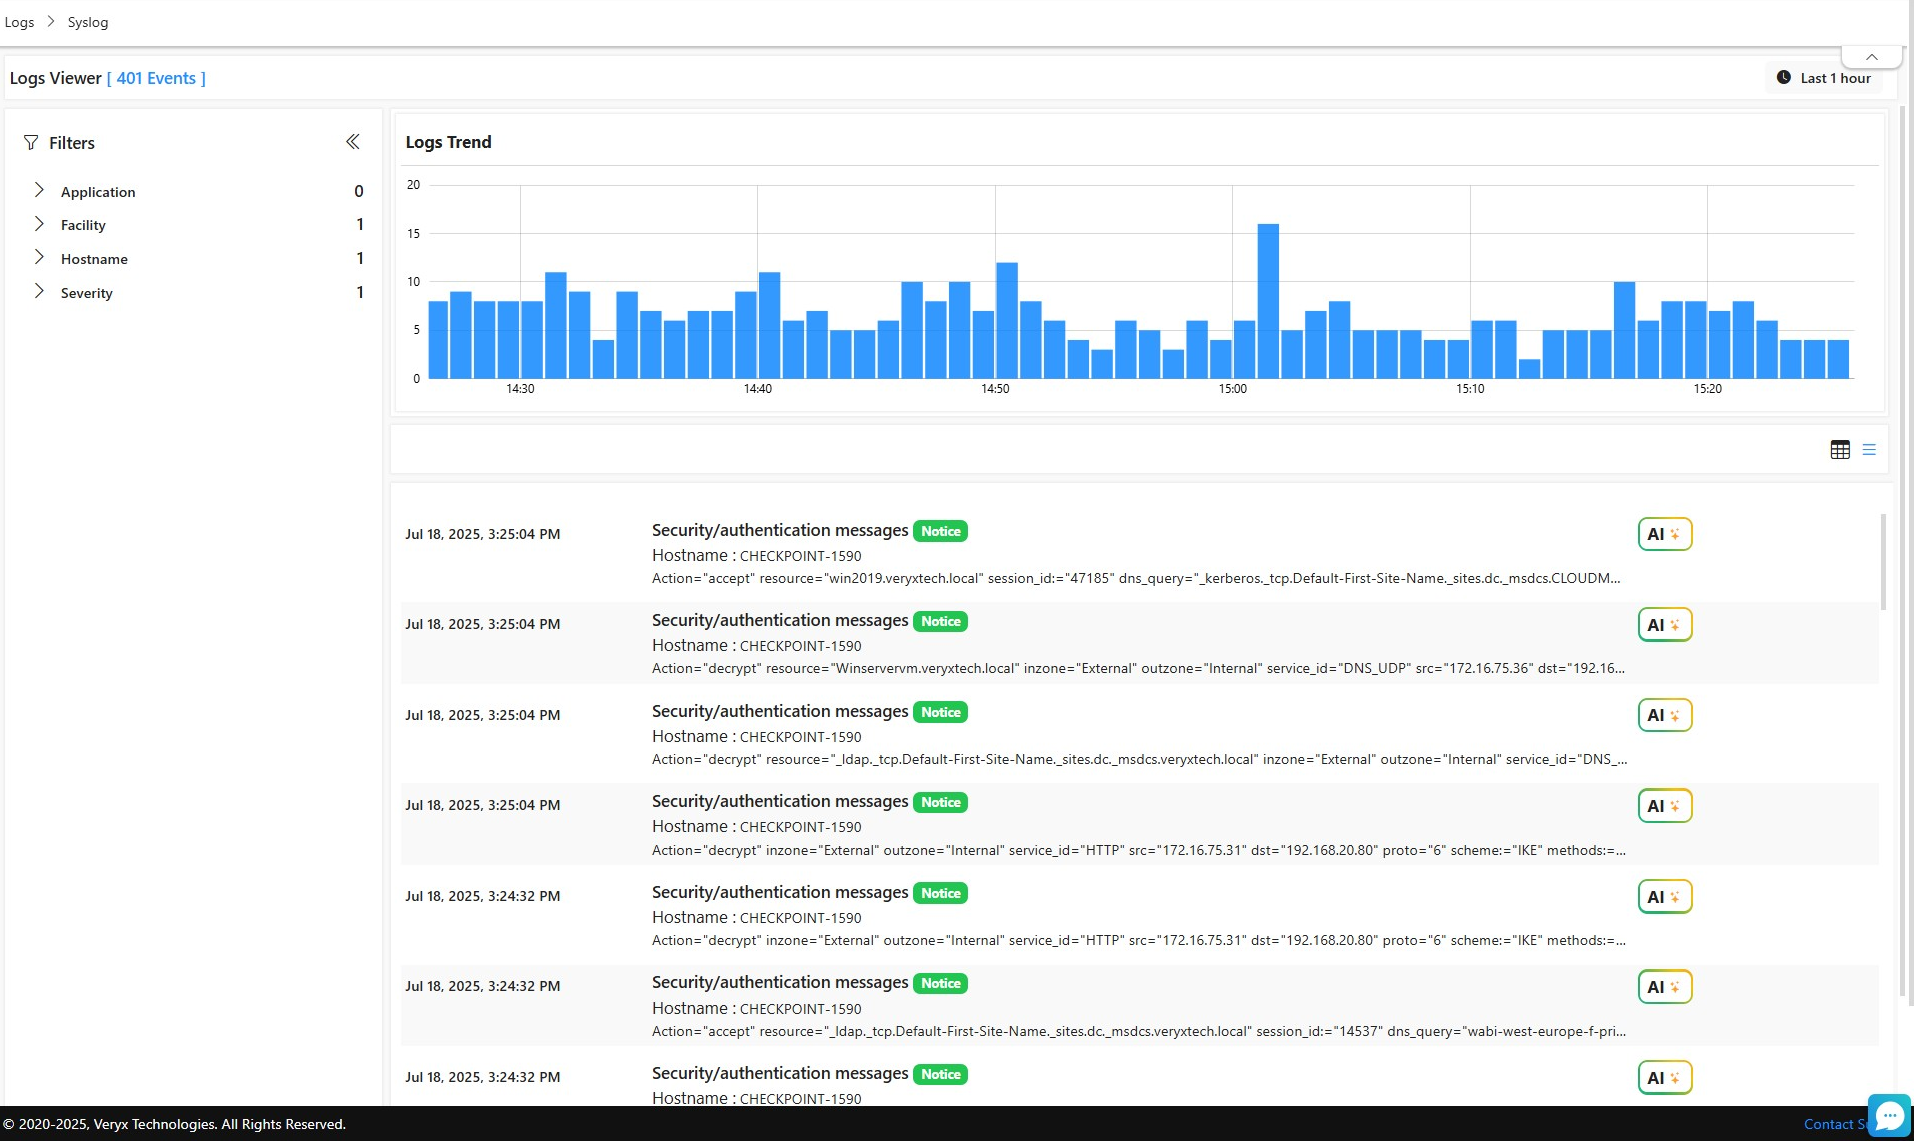This screenshot has width=1914, height=1141.
Task: Go to Logs in the breadcrumb
Action: click(19, 22)
